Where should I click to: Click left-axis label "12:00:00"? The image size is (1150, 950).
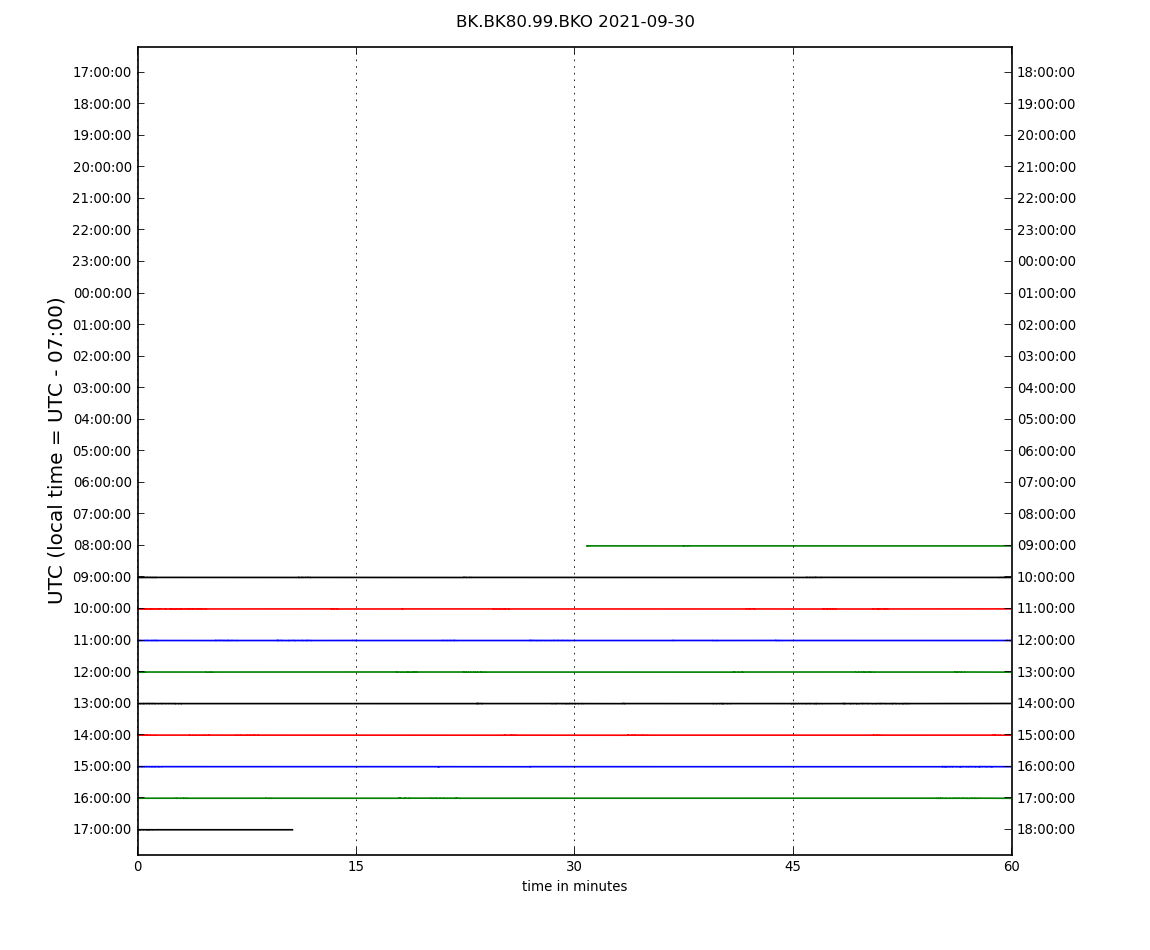[102, 672]
